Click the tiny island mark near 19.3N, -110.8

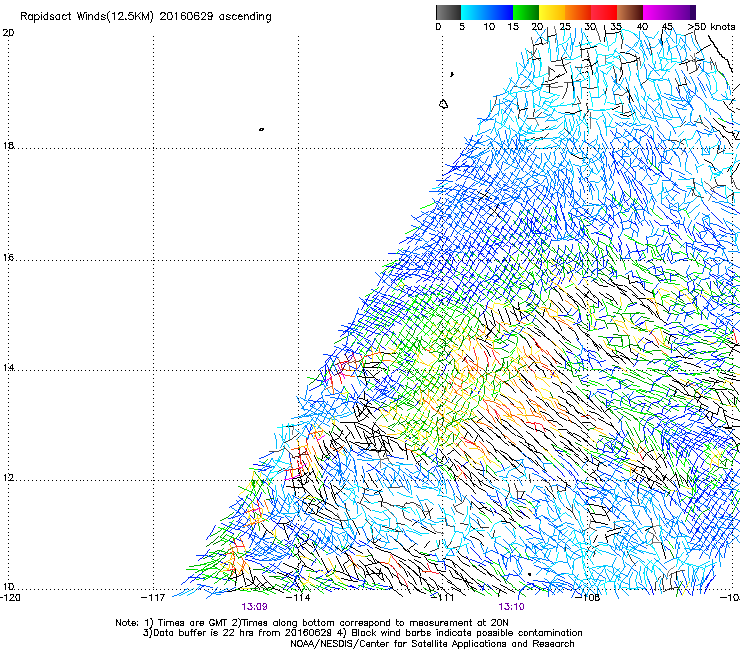[452, 74]
